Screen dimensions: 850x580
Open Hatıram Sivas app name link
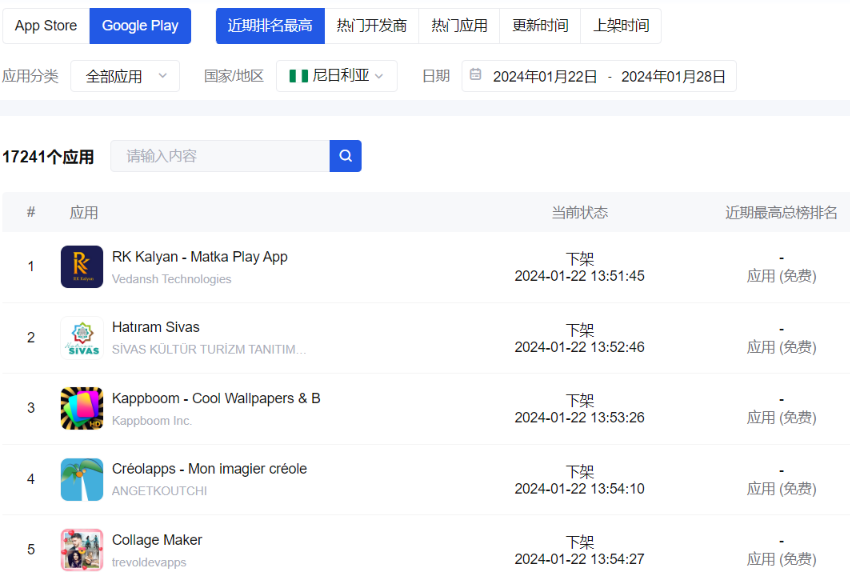pos(156,327)
